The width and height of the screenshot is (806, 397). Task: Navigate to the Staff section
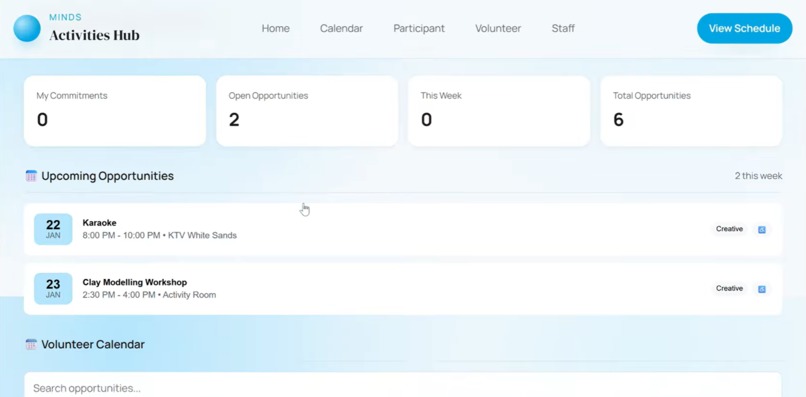[563, 28]
